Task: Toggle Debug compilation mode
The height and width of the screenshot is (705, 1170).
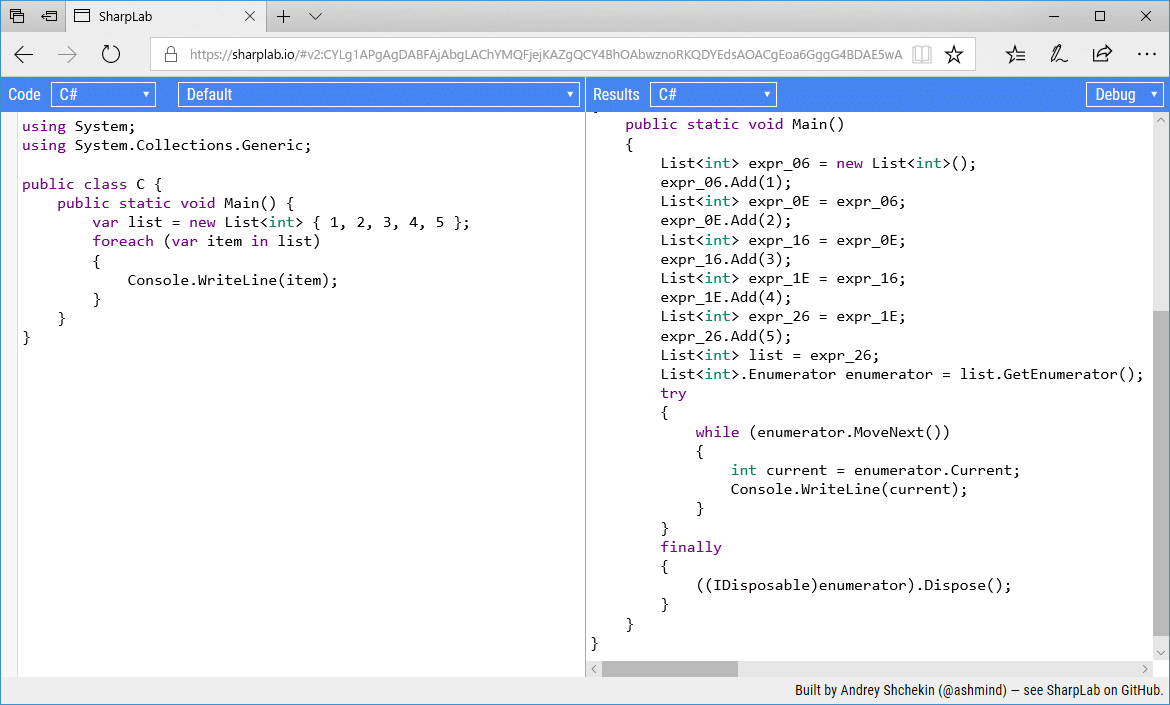Action: tap(1124, 94)
